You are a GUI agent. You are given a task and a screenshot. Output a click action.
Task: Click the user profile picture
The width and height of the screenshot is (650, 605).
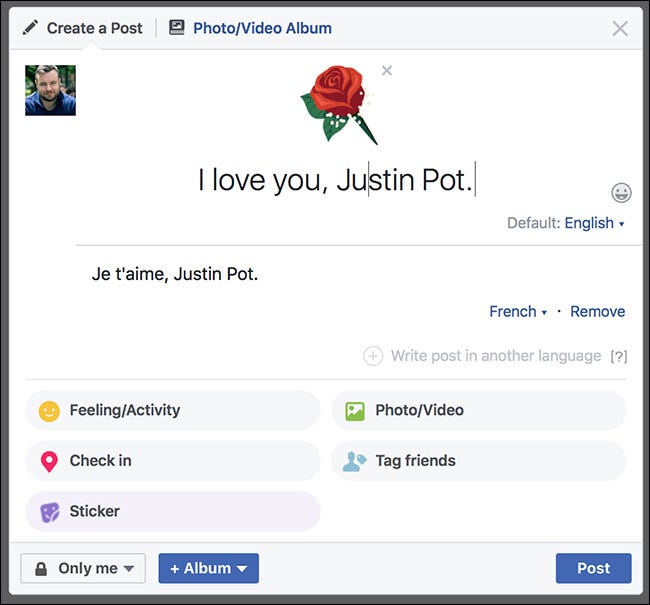[50, 91]
